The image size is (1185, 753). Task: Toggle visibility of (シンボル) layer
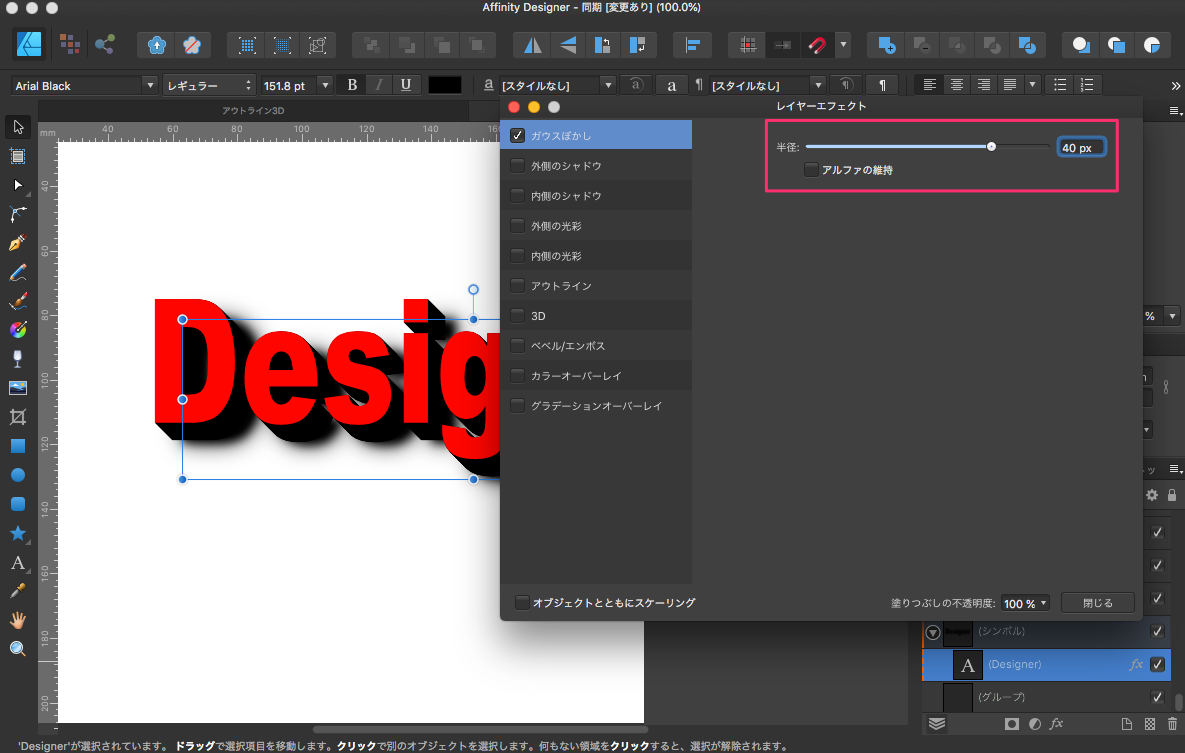coord(1157,631)
